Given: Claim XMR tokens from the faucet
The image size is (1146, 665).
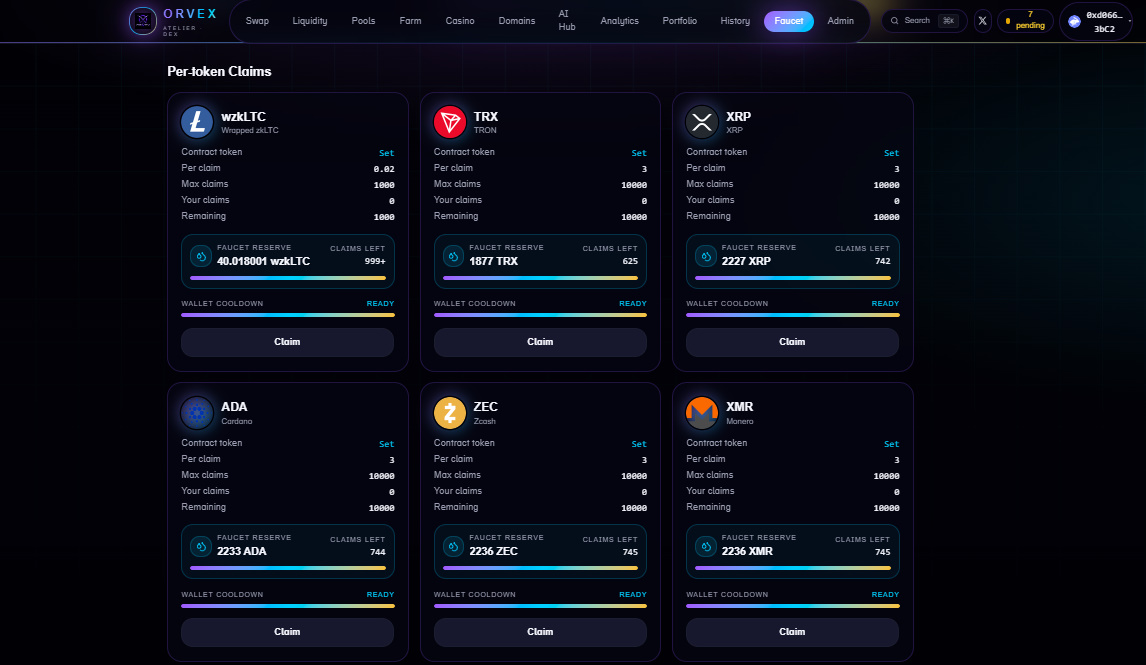Looking at the screenshot, I should (x=792, y=632).
